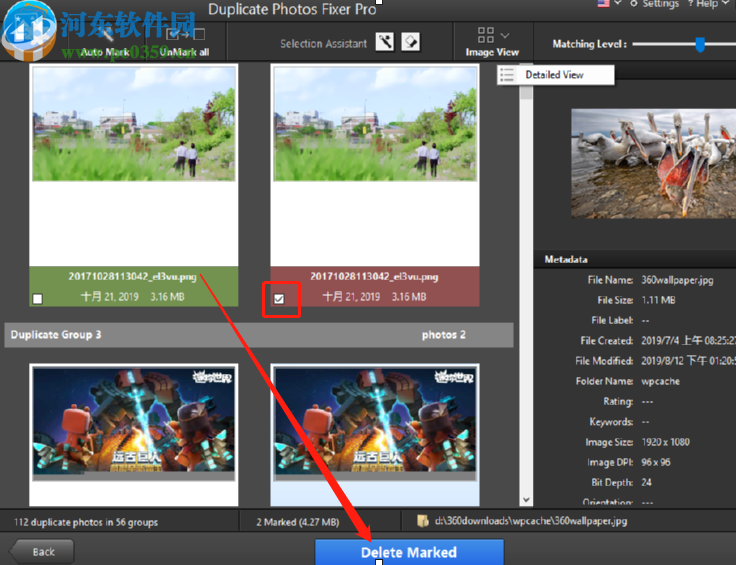Click the Detailed View list icon
The height and width of the screenshot is (565, 736).
coord(507,75)
